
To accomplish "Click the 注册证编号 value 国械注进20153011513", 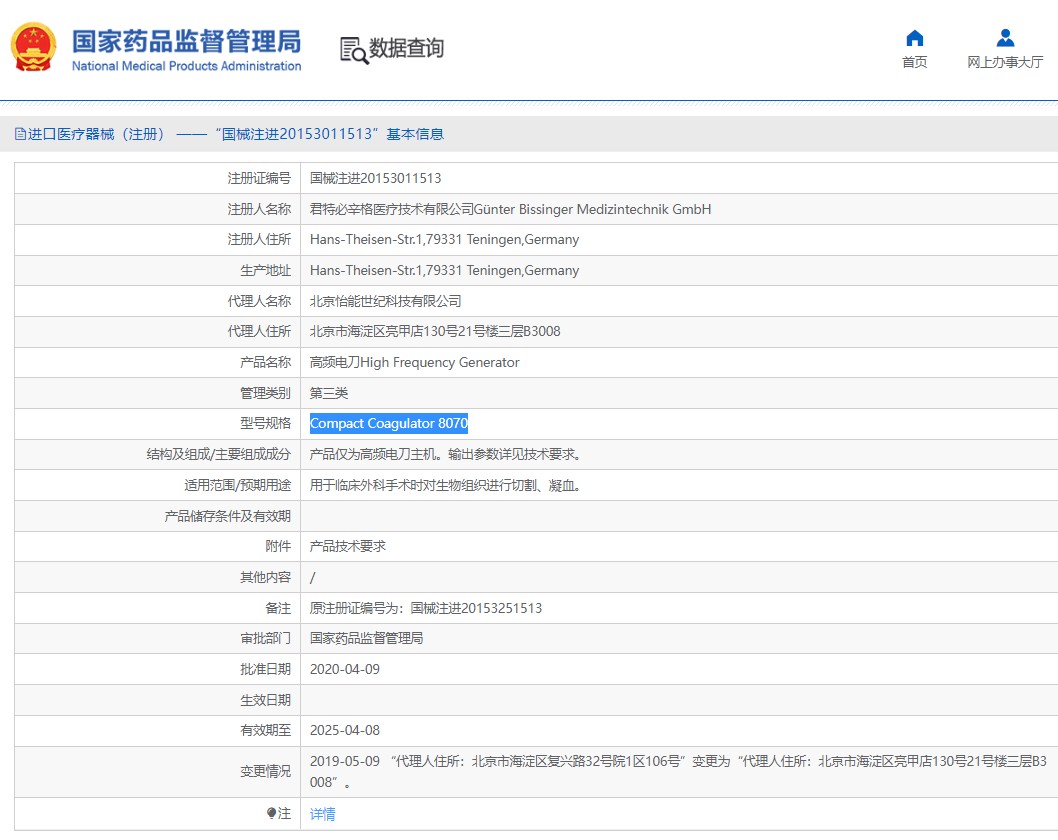I will (375, 178).
